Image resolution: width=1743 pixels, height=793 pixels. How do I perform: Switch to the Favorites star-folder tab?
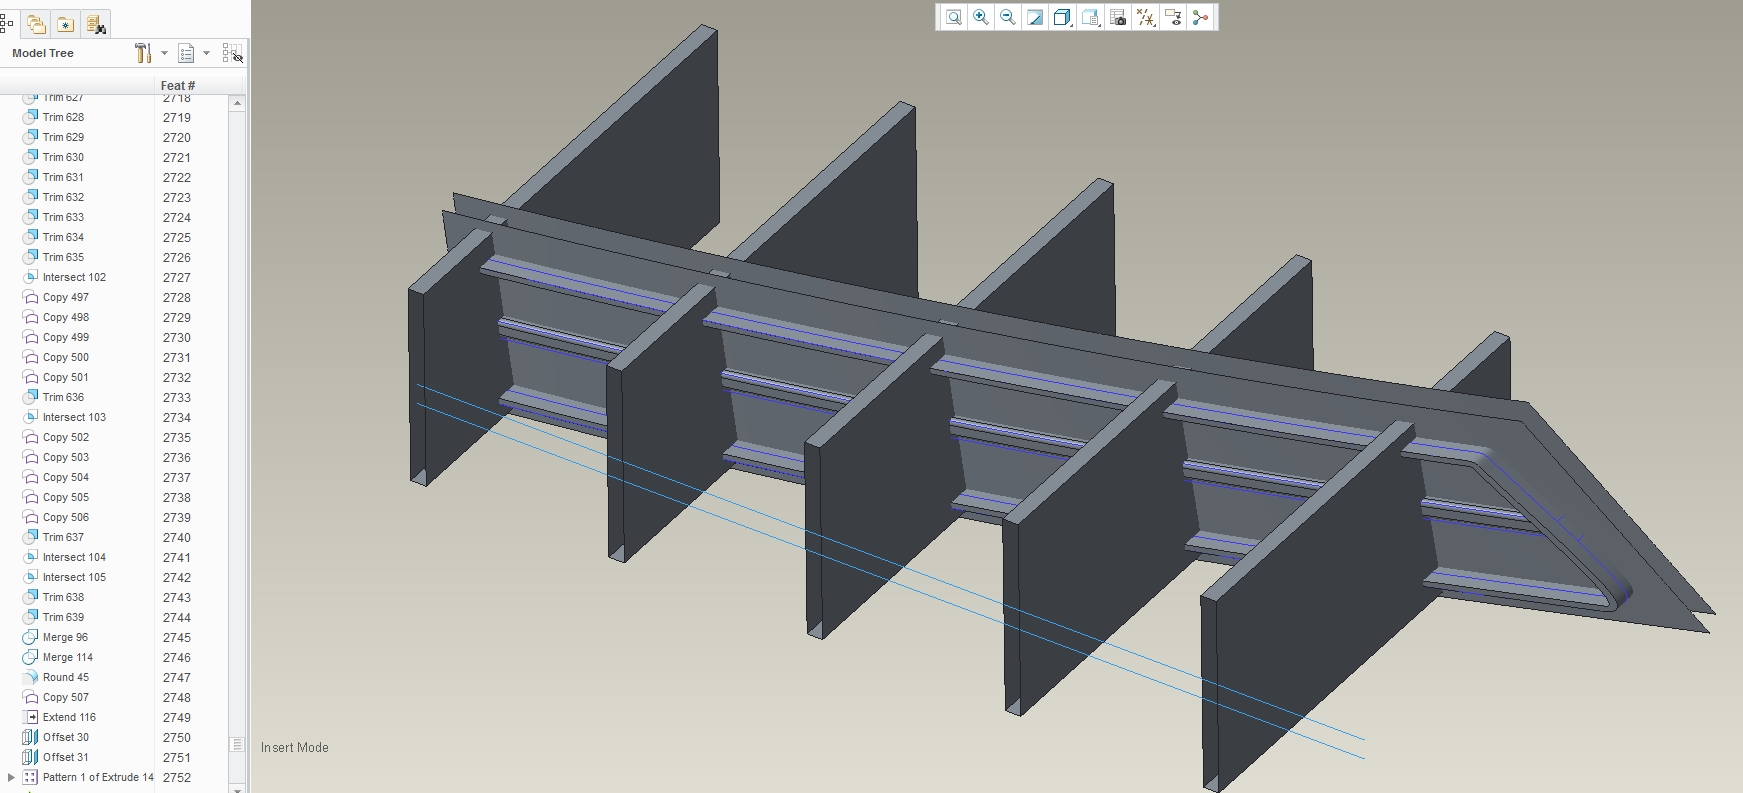tap(65, 24)
